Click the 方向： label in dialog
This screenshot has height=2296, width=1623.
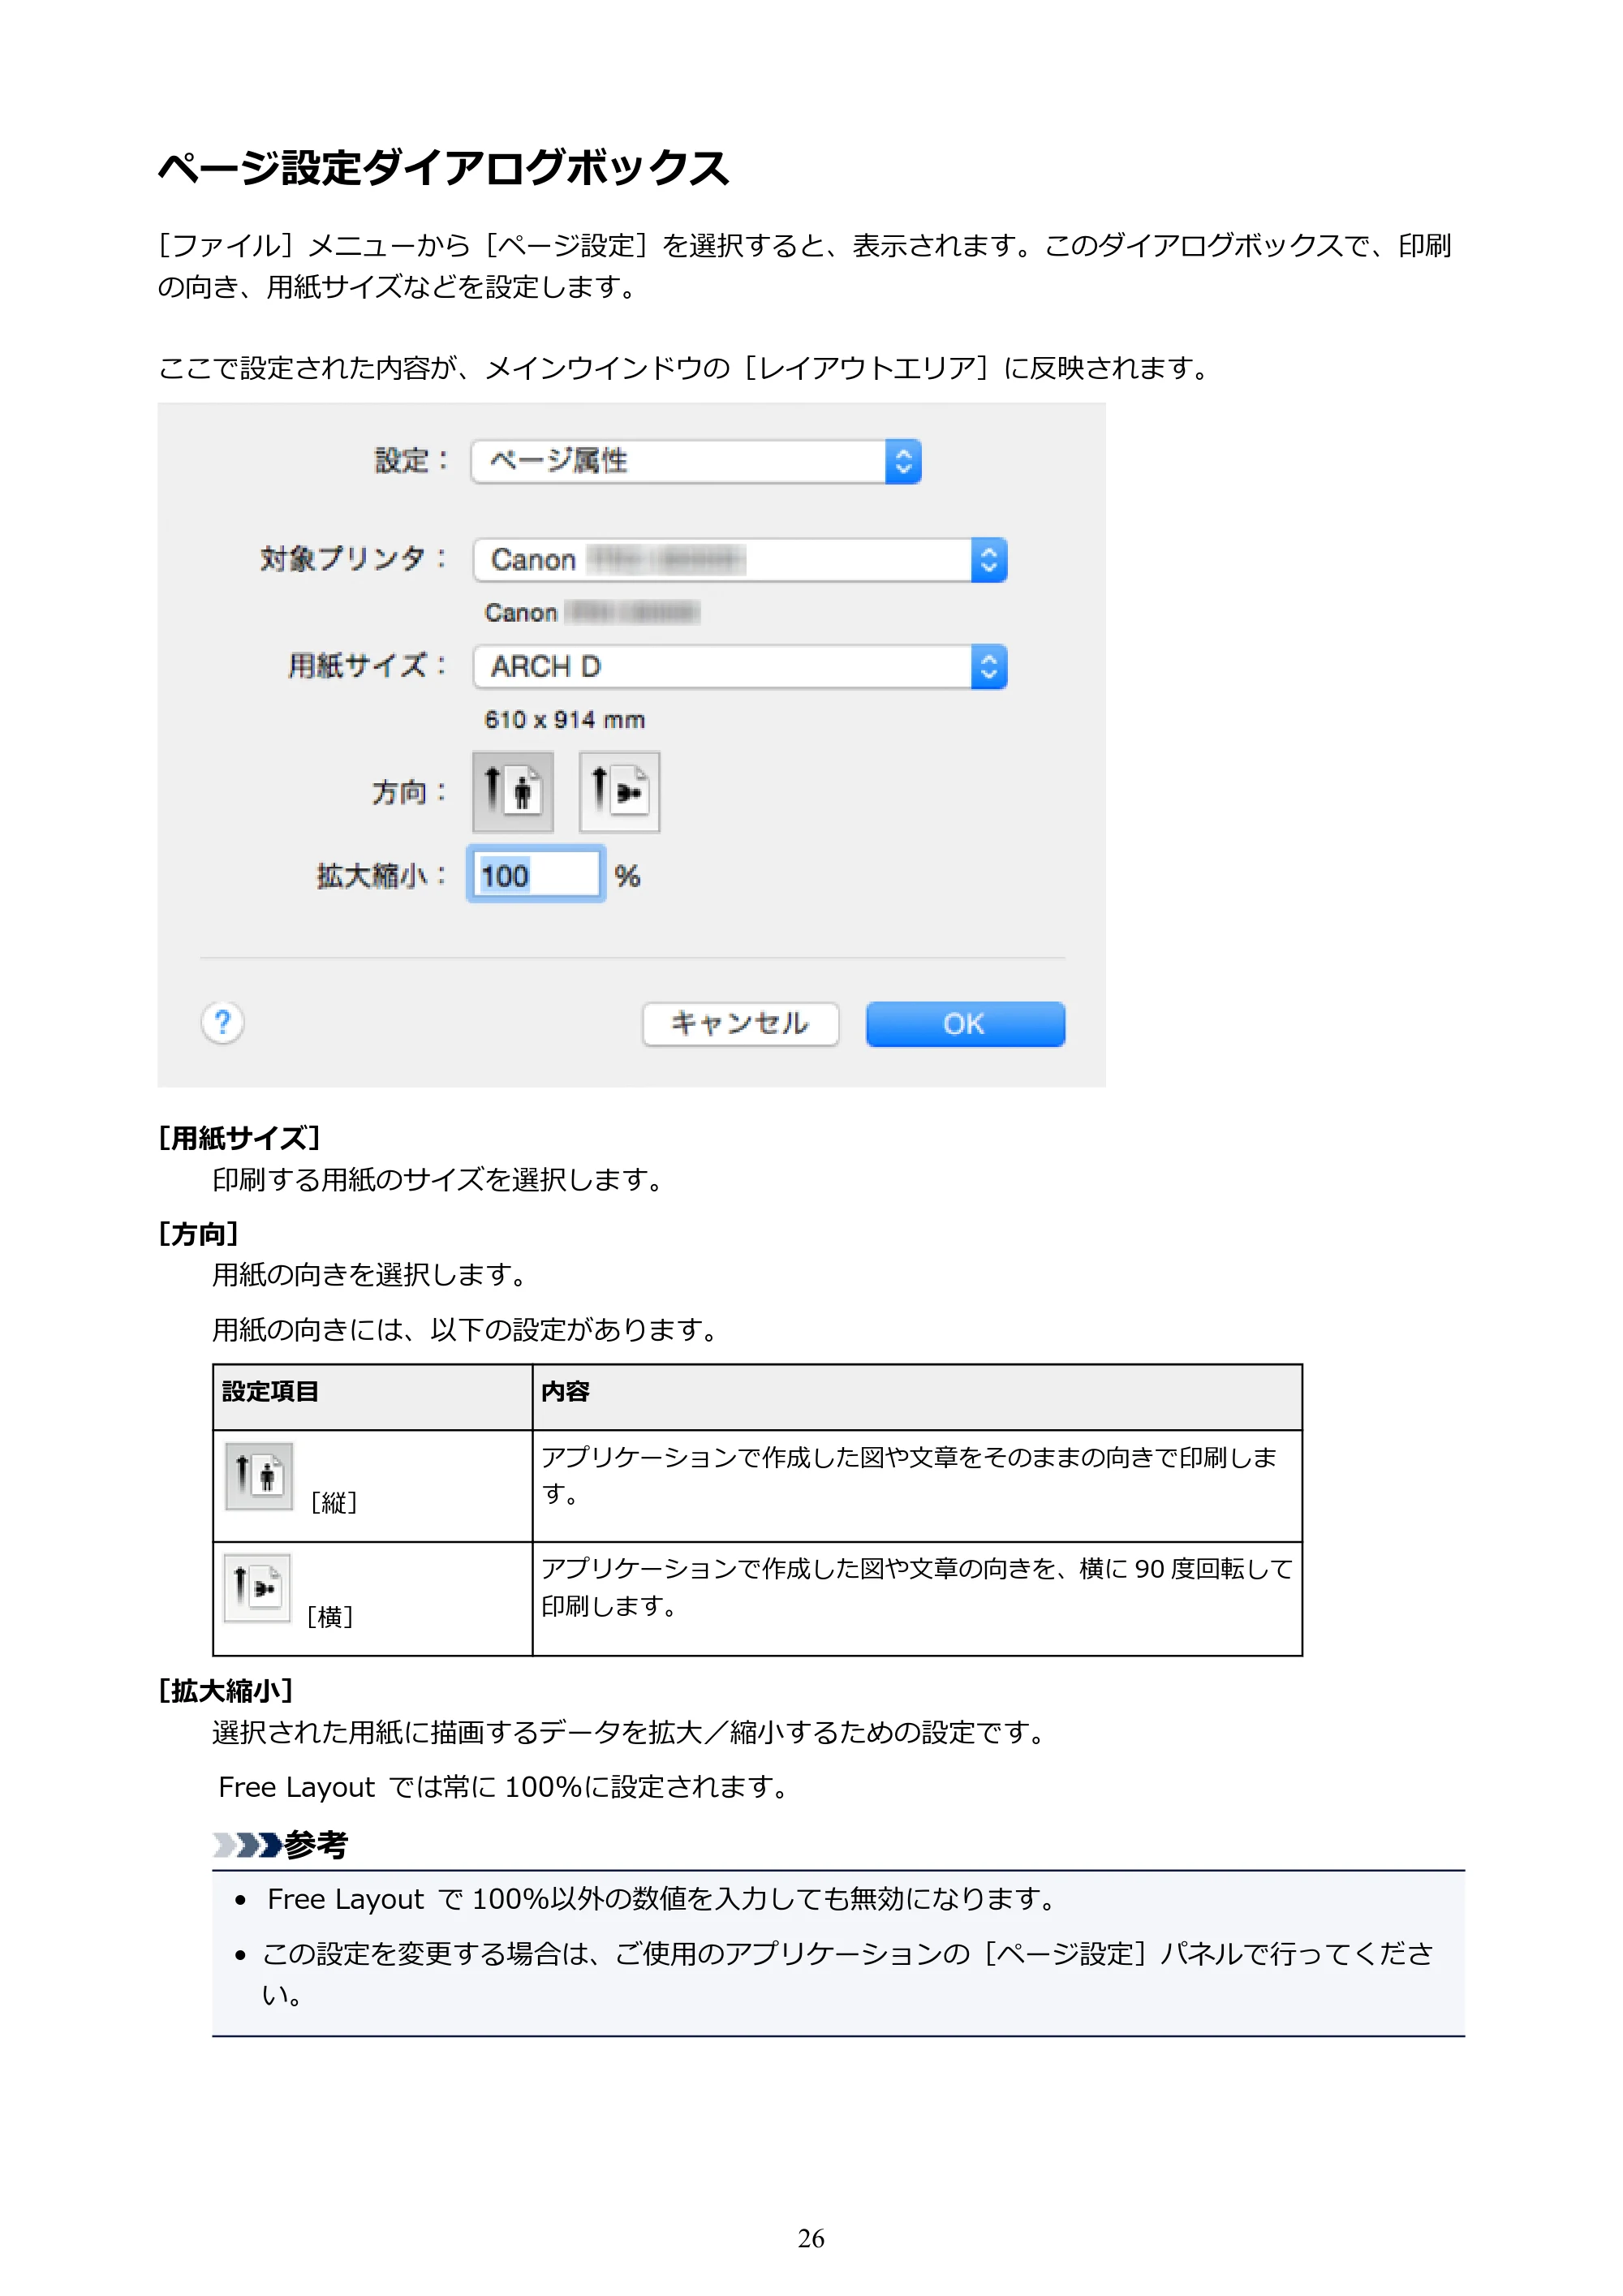[x=410, y=793]
